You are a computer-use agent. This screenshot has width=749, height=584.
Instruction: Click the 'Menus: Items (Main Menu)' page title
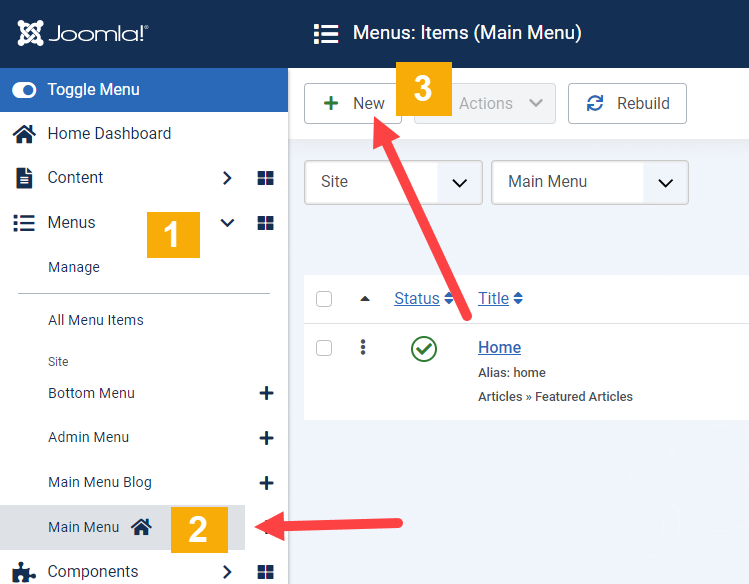(467, 33)
